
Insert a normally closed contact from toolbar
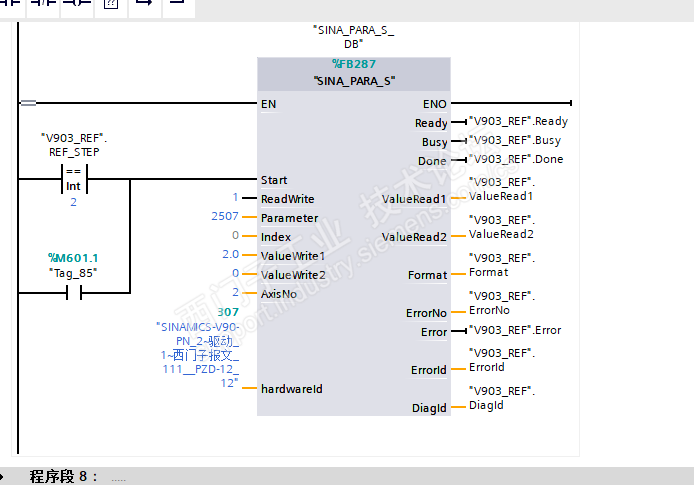coord(43,5)
